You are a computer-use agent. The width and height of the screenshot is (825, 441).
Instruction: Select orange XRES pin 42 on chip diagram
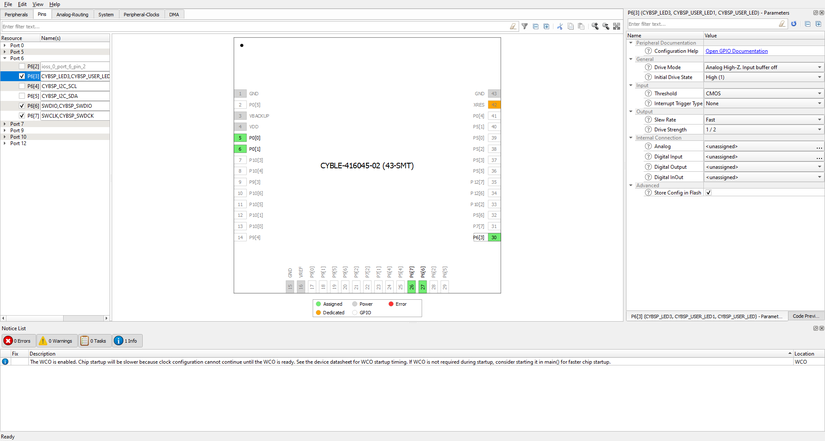pos(494,105)
